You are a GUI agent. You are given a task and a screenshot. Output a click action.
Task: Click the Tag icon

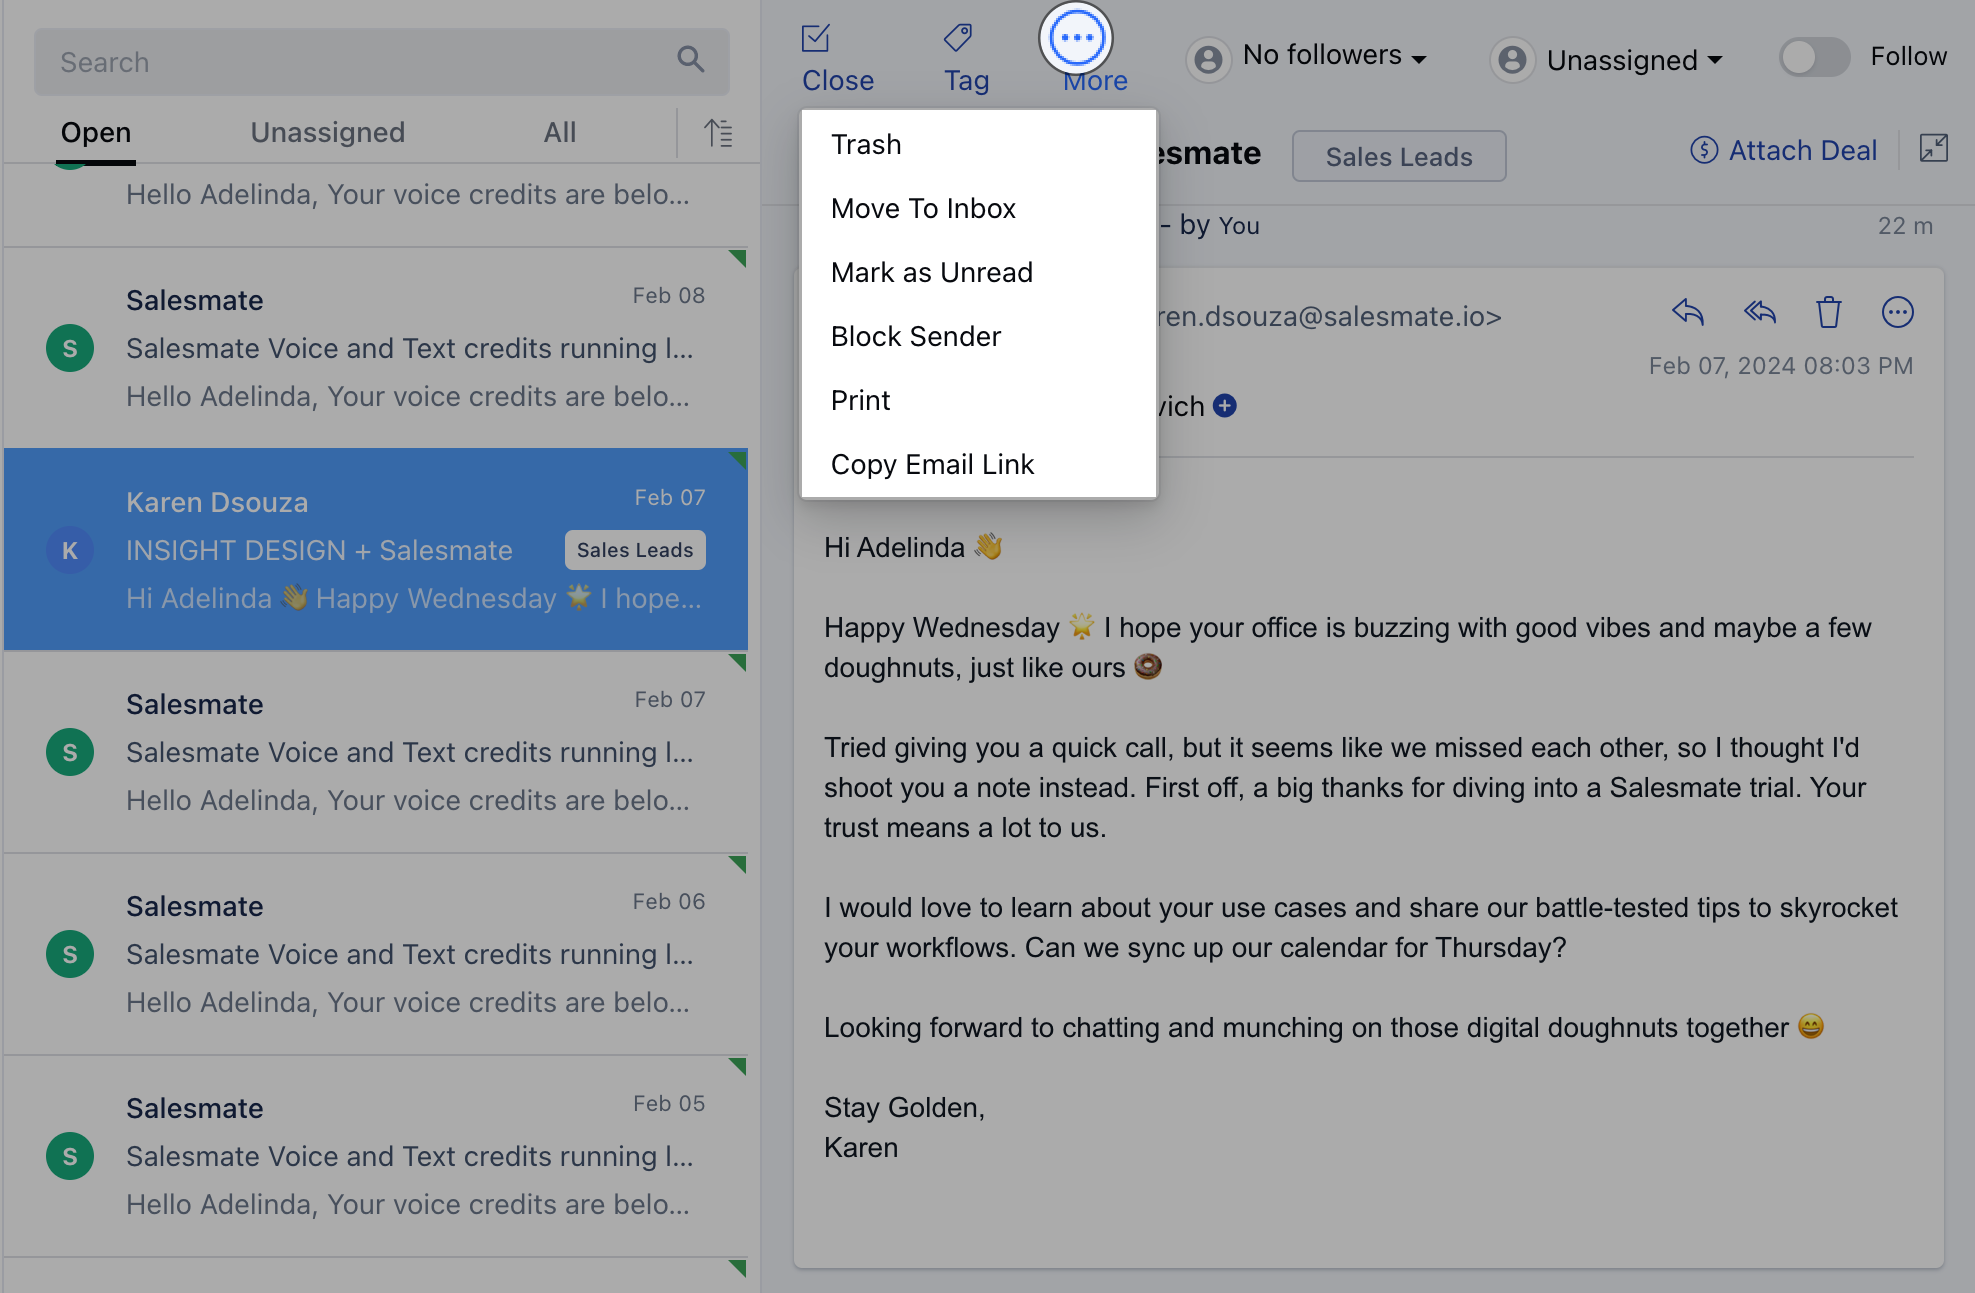click(x=958, y=39)
